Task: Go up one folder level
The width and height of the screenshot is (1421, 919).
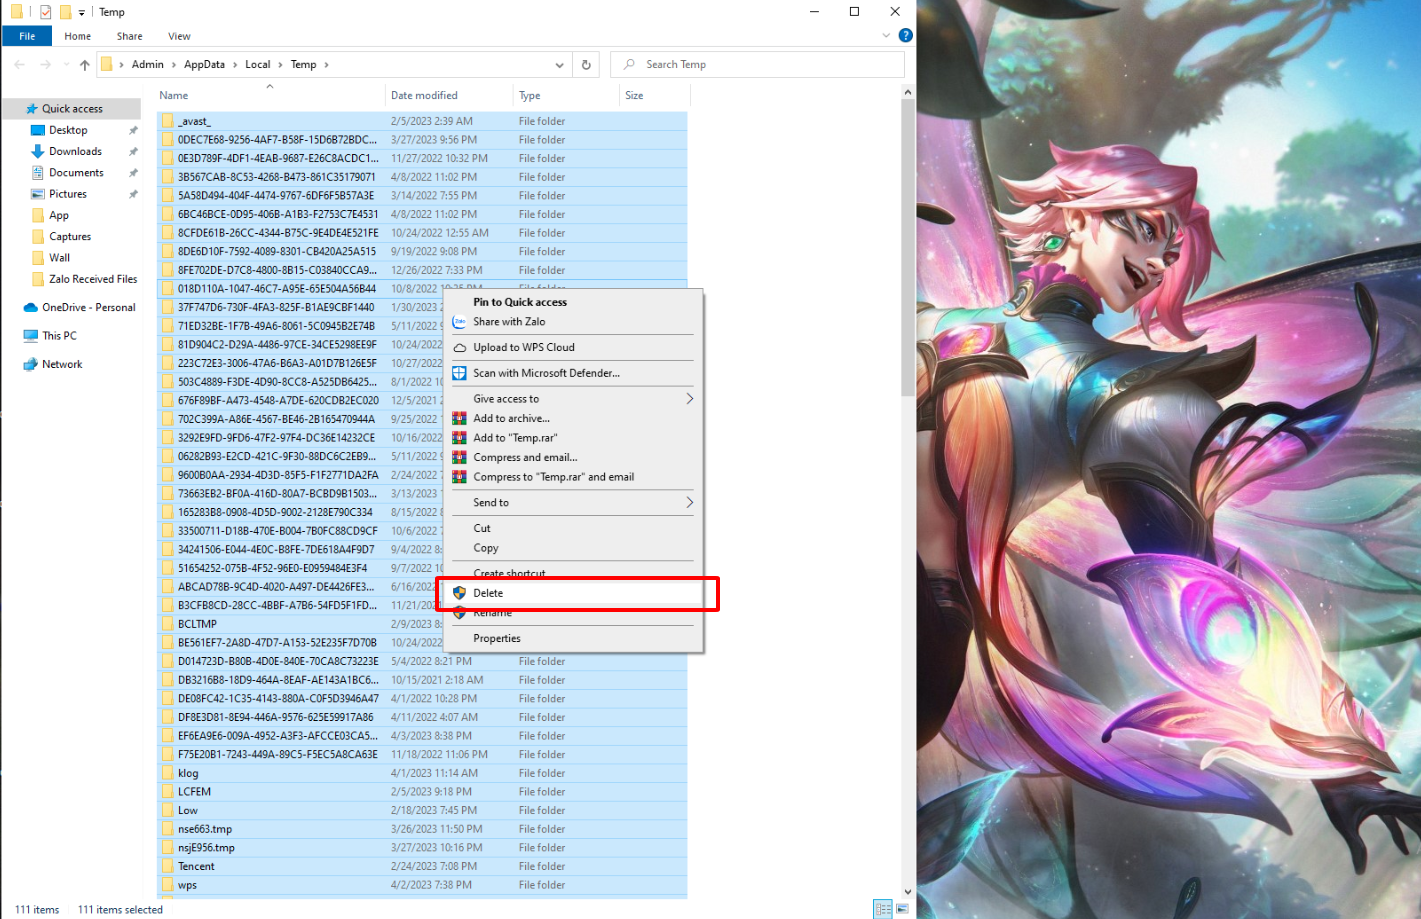Action: (x=84, y=64)
